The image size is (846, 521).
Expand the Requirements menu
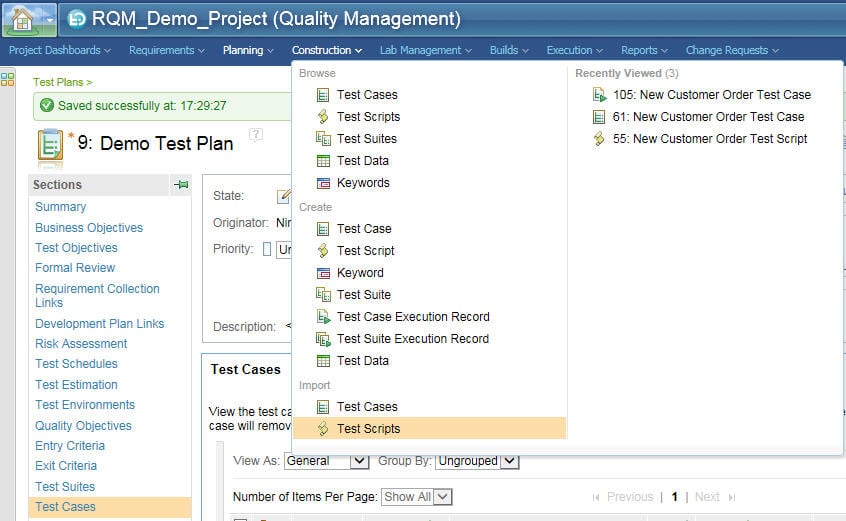click(x=167, y=50)
